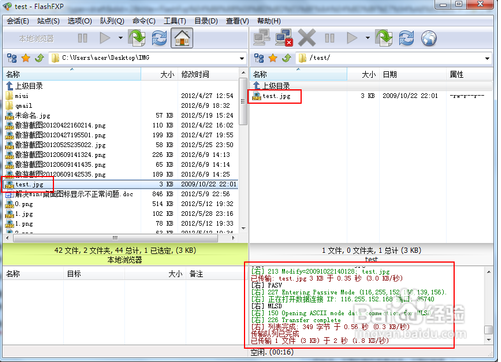Image resolution: width=501 pixels, height=362 pixels.
Task: Go to remote 上级目录 parent directory
Action: [x=271, y=86]
